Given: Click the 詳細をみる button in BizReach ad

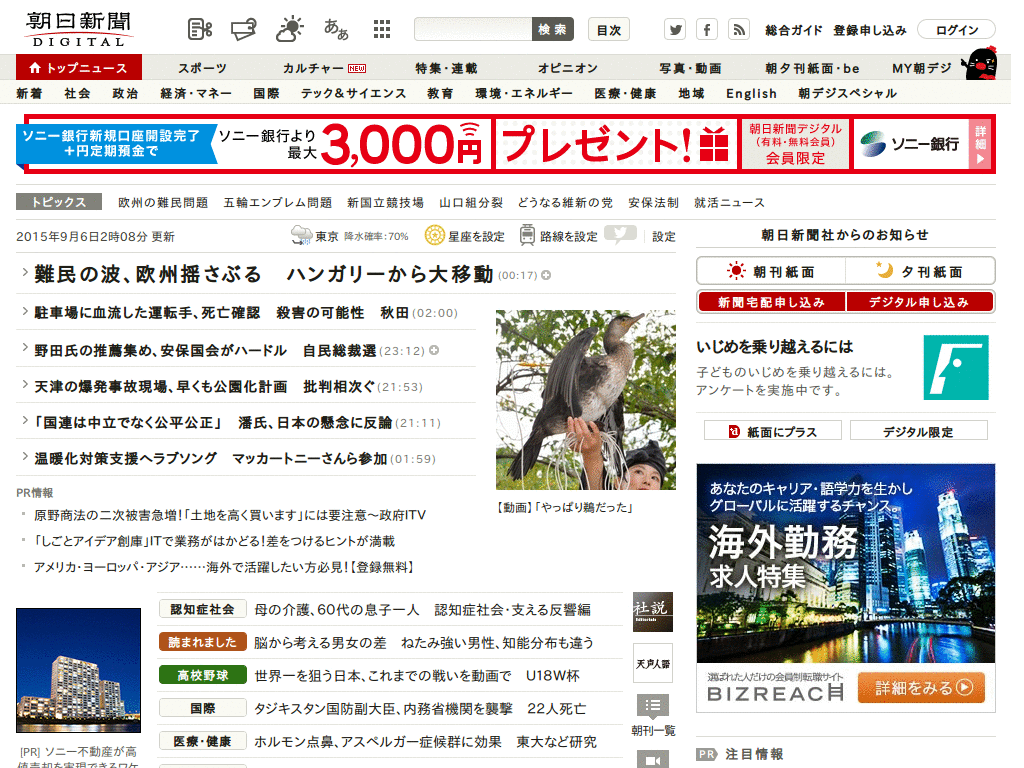Looking at the screenshot, I should coord(921,688).
